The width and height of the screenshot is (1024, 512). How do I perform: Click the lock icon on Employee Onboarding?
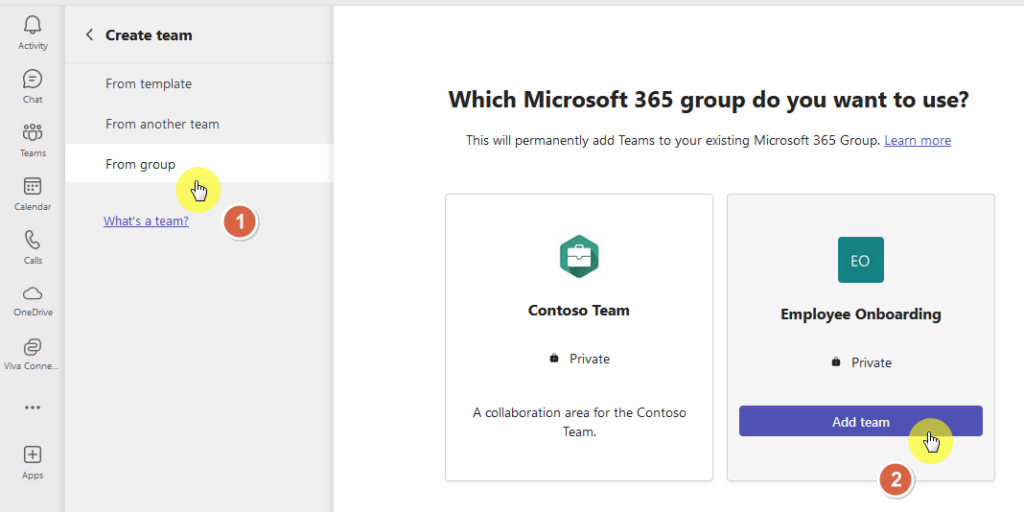point(835,362)
